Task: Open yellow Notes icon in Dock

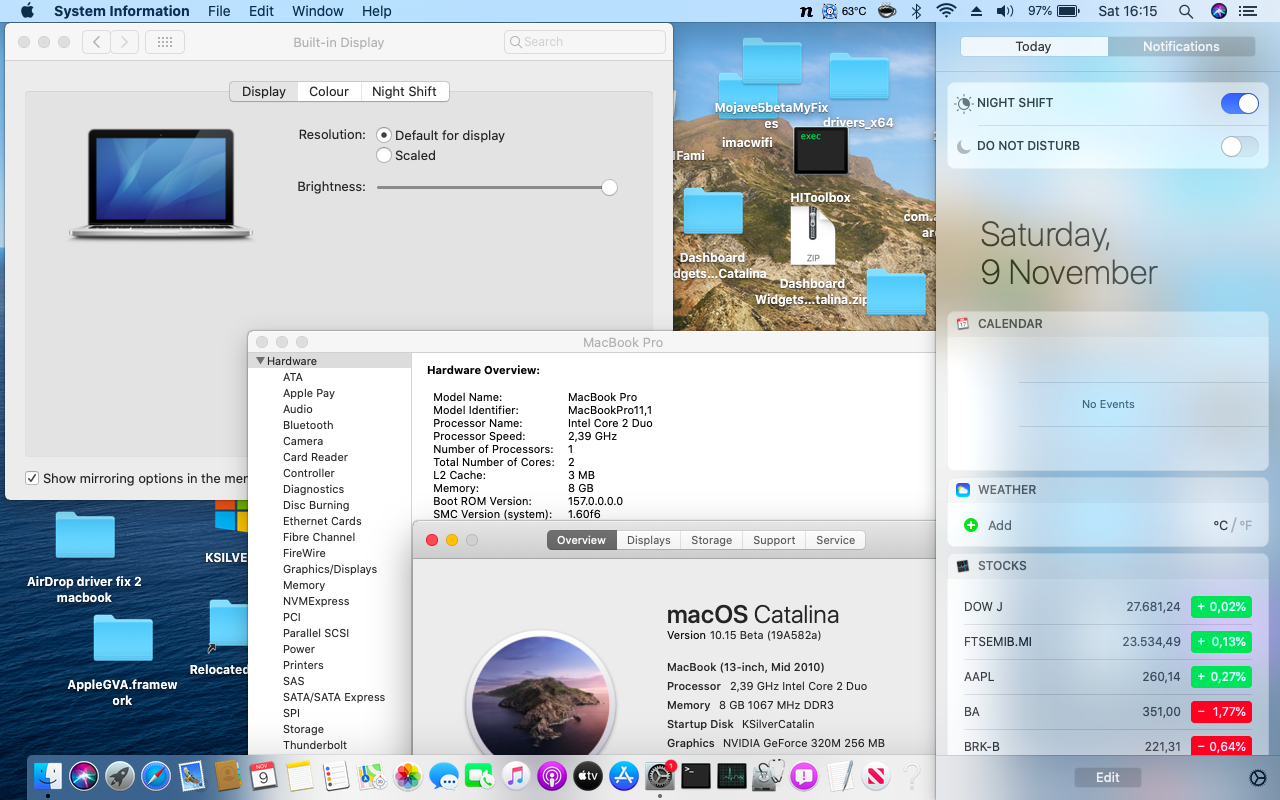Action: (x=300, y=775)
